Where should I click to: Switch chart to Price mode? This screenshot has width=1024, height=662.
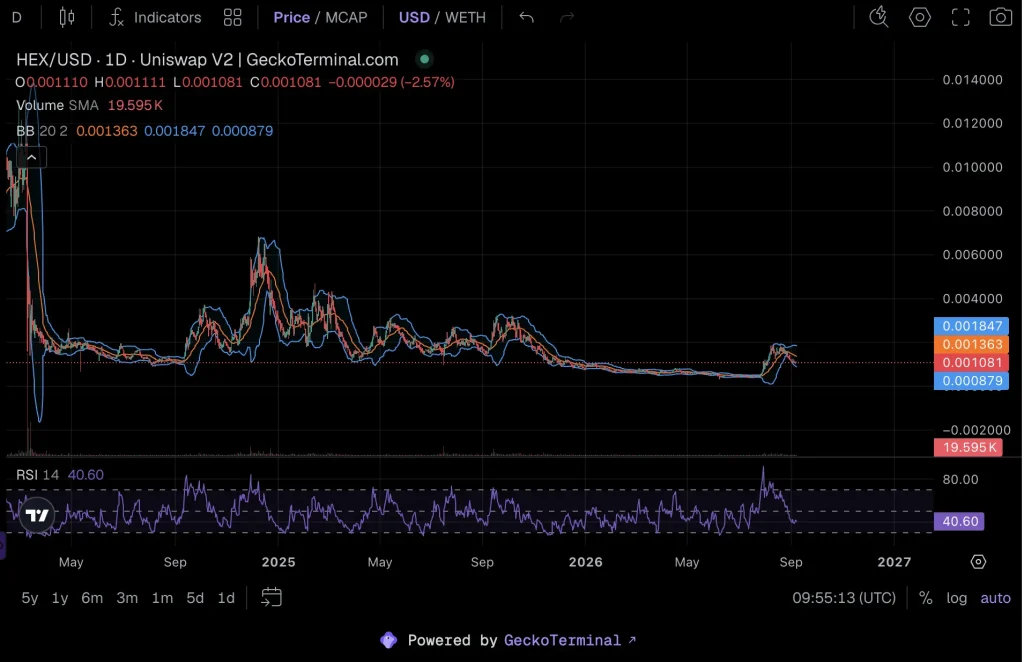[291, 18]
